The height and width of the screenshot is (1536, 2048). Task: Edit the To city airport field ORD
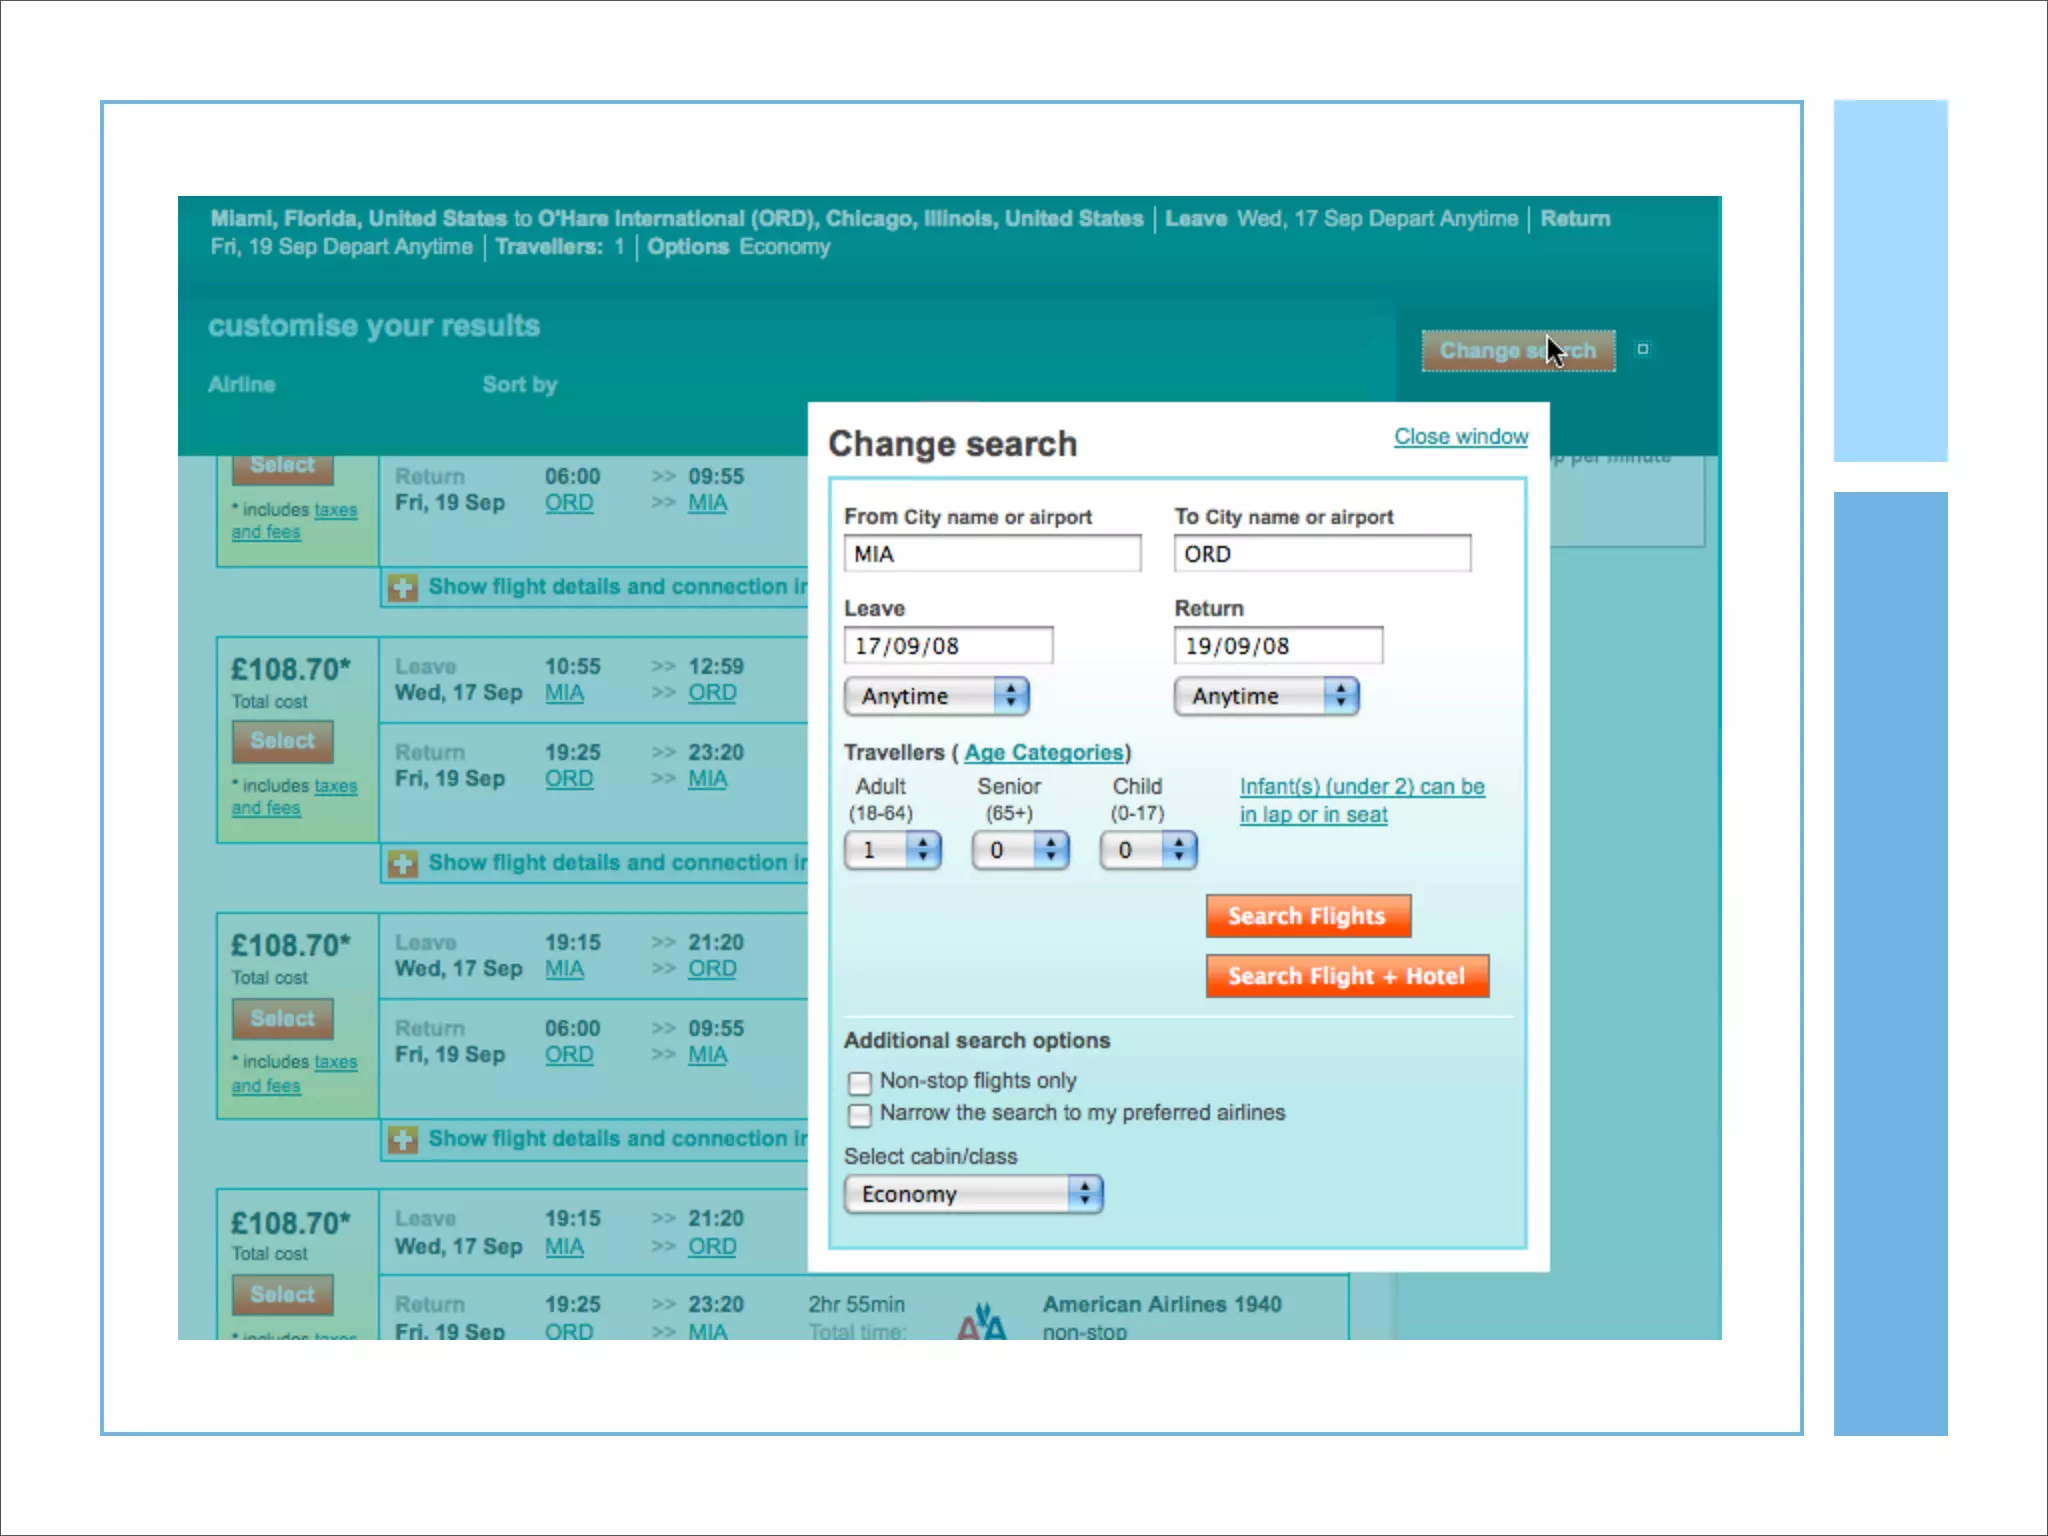coord(1322,554)
